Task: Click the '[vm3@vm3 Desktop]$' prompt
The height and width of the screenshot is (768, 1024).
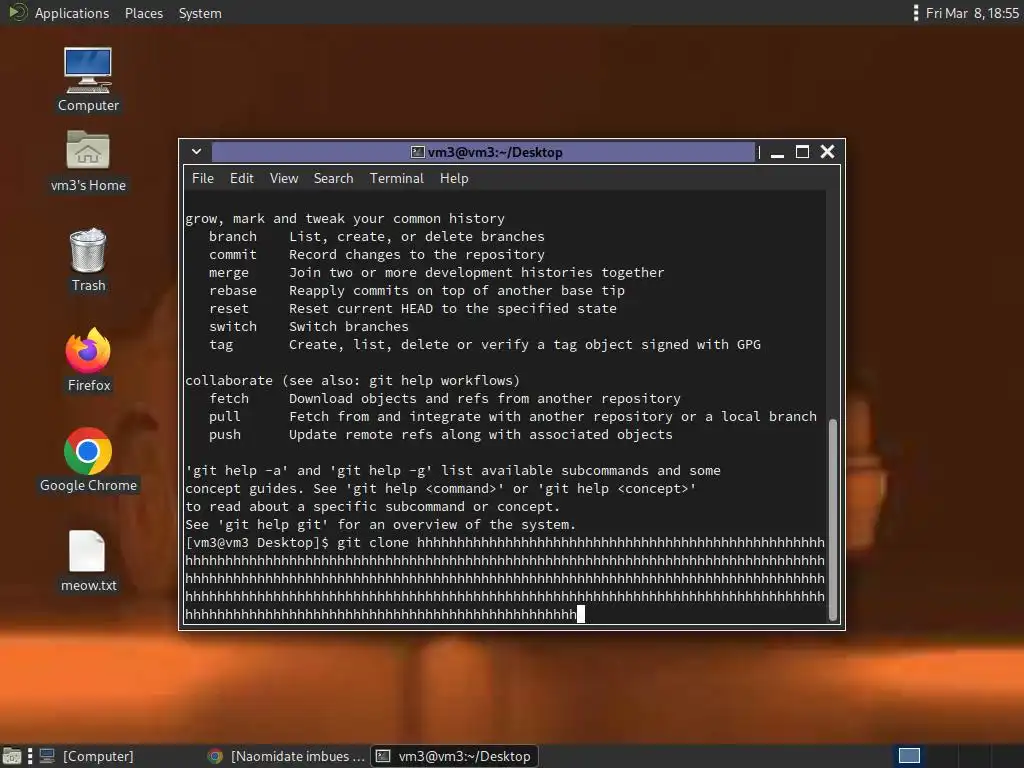Action: click(257, 543)
